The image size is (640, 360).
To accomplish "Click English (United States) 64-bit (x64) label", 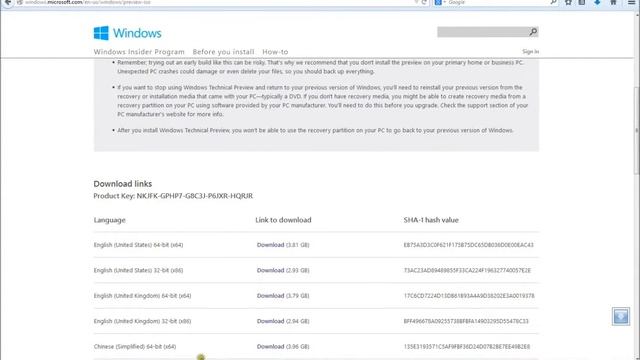I will point(138,245).
